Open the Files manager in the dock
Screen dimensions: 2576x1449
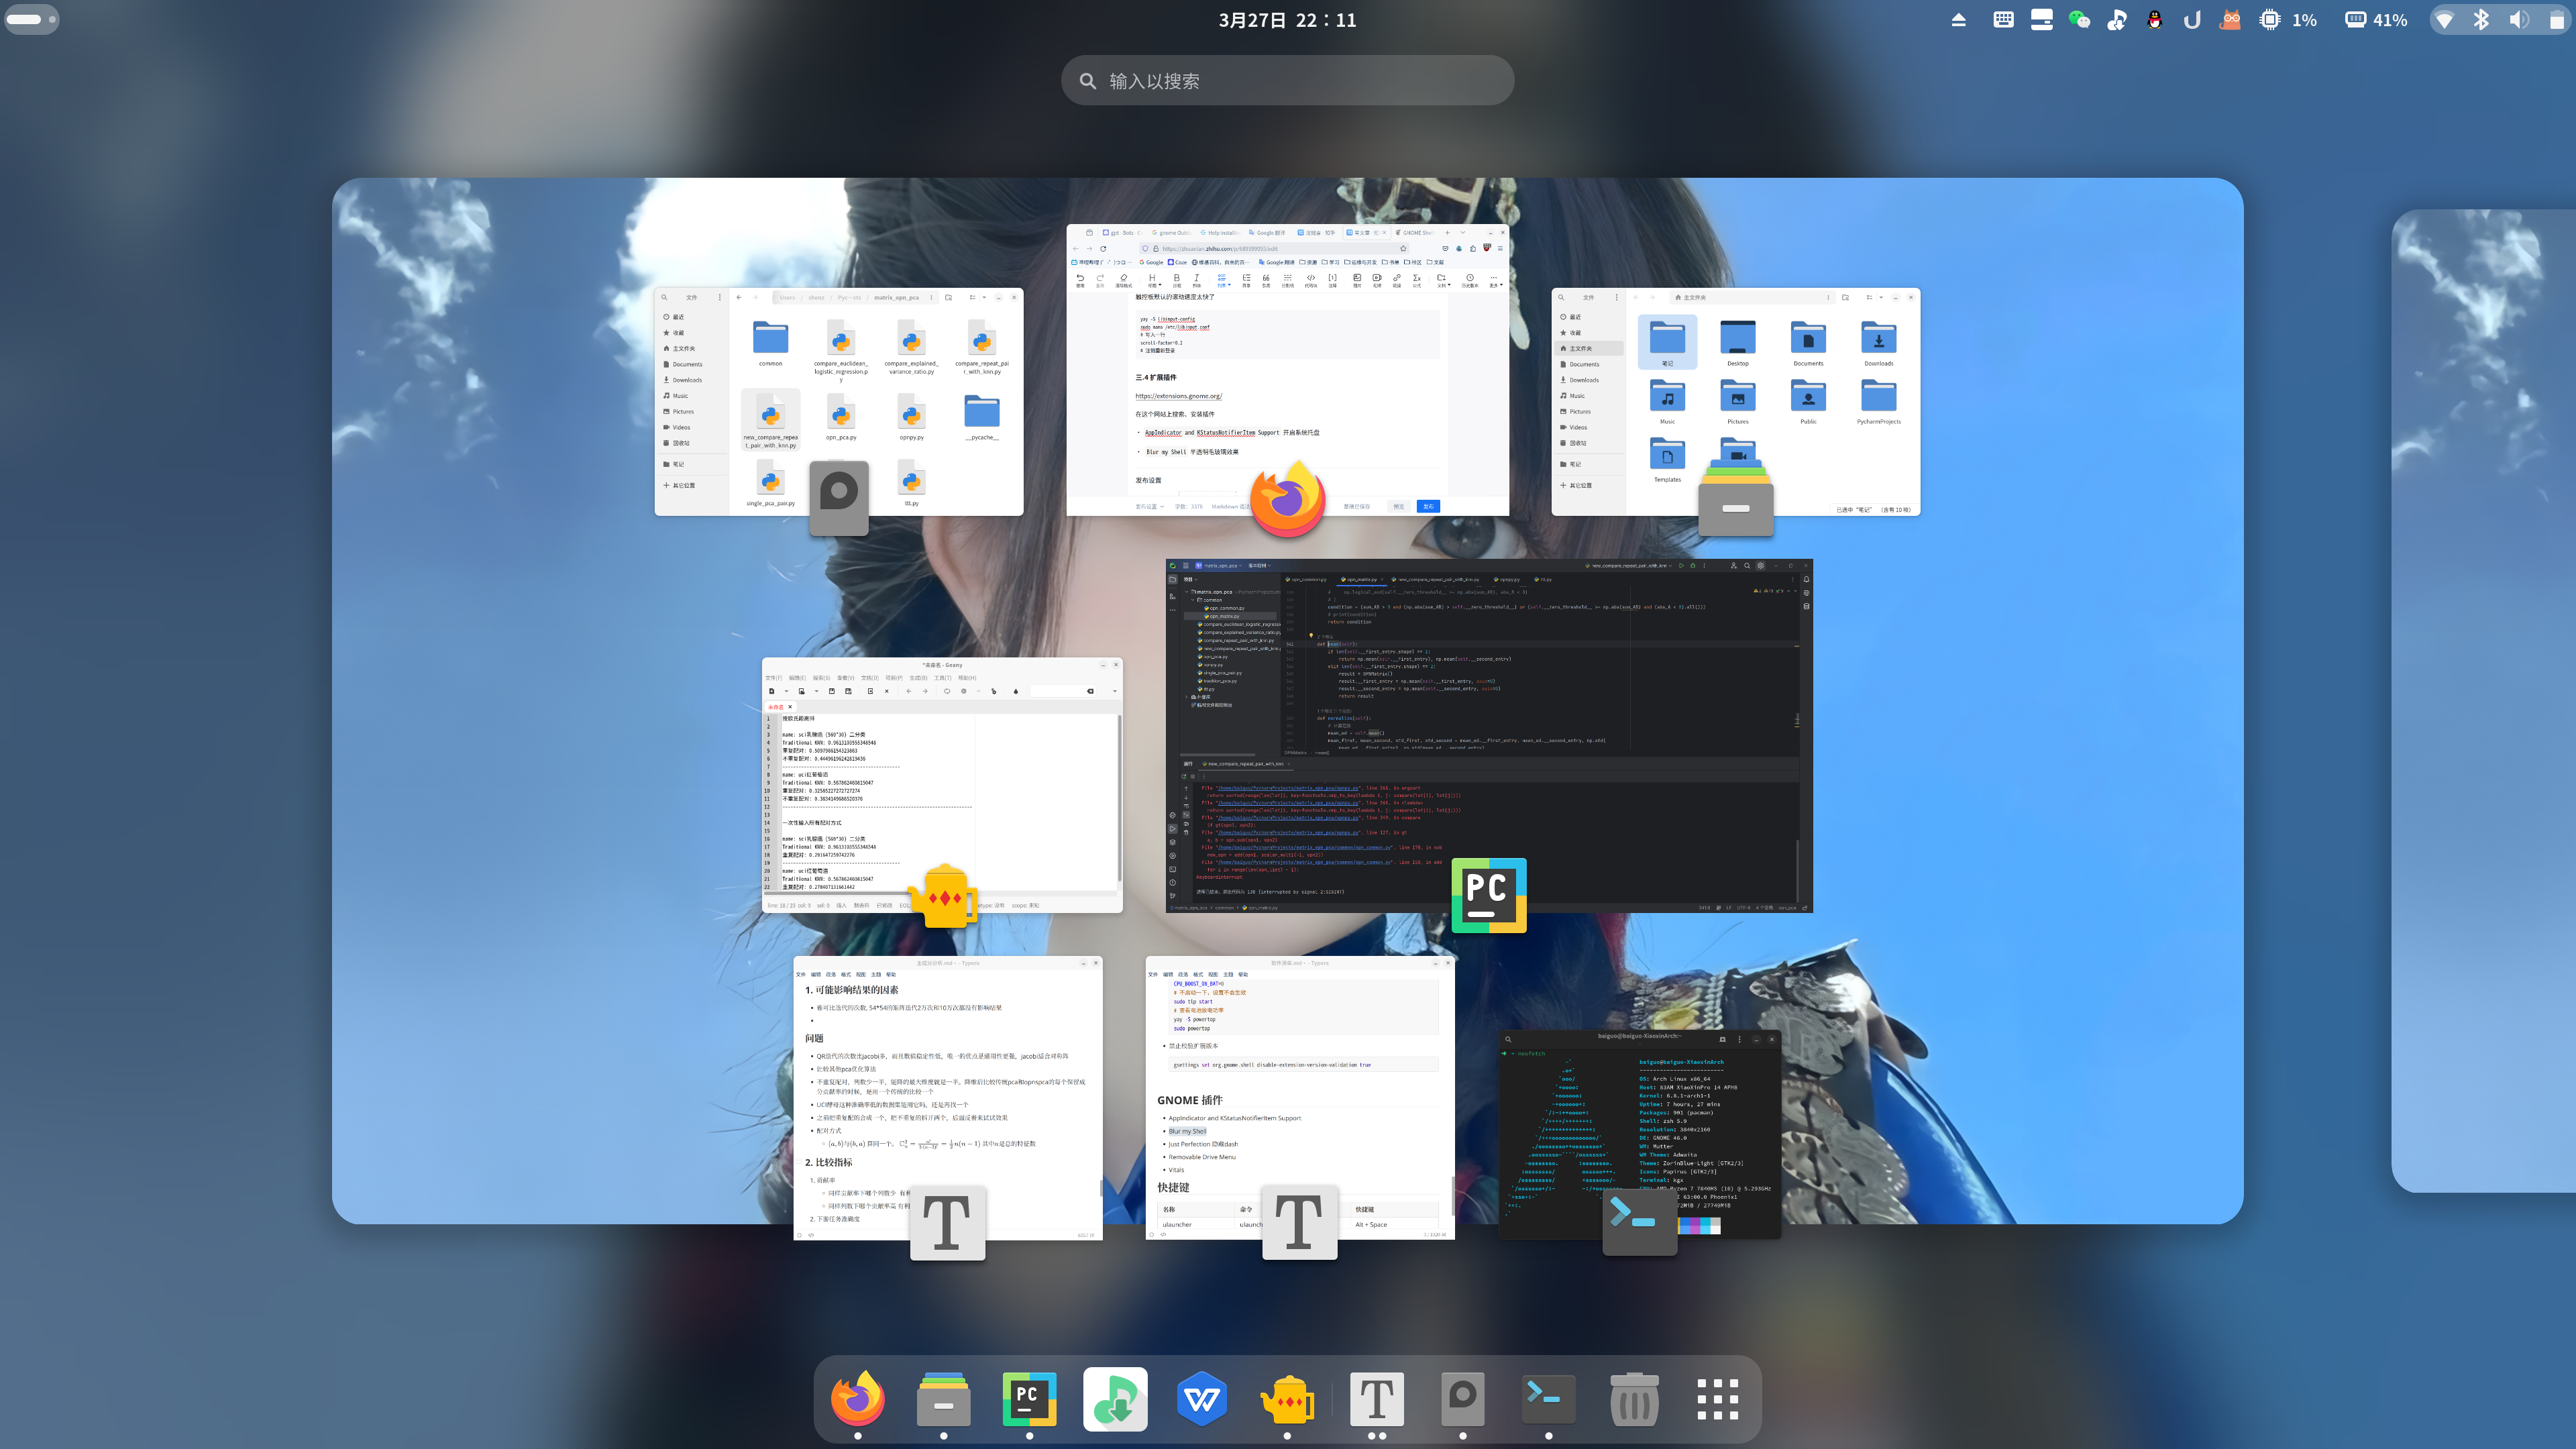[943, 1399]
